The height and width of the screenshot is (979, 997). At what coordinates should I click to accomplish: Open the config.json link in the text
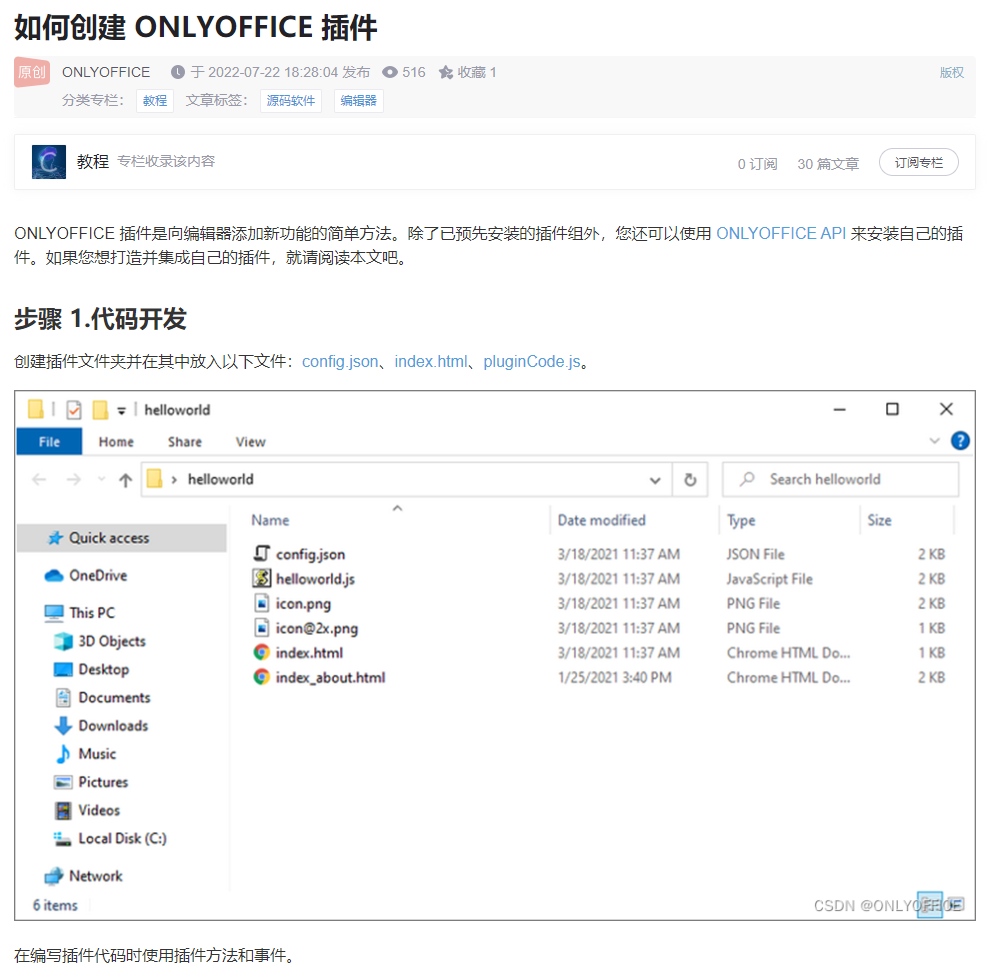(340, 362)
